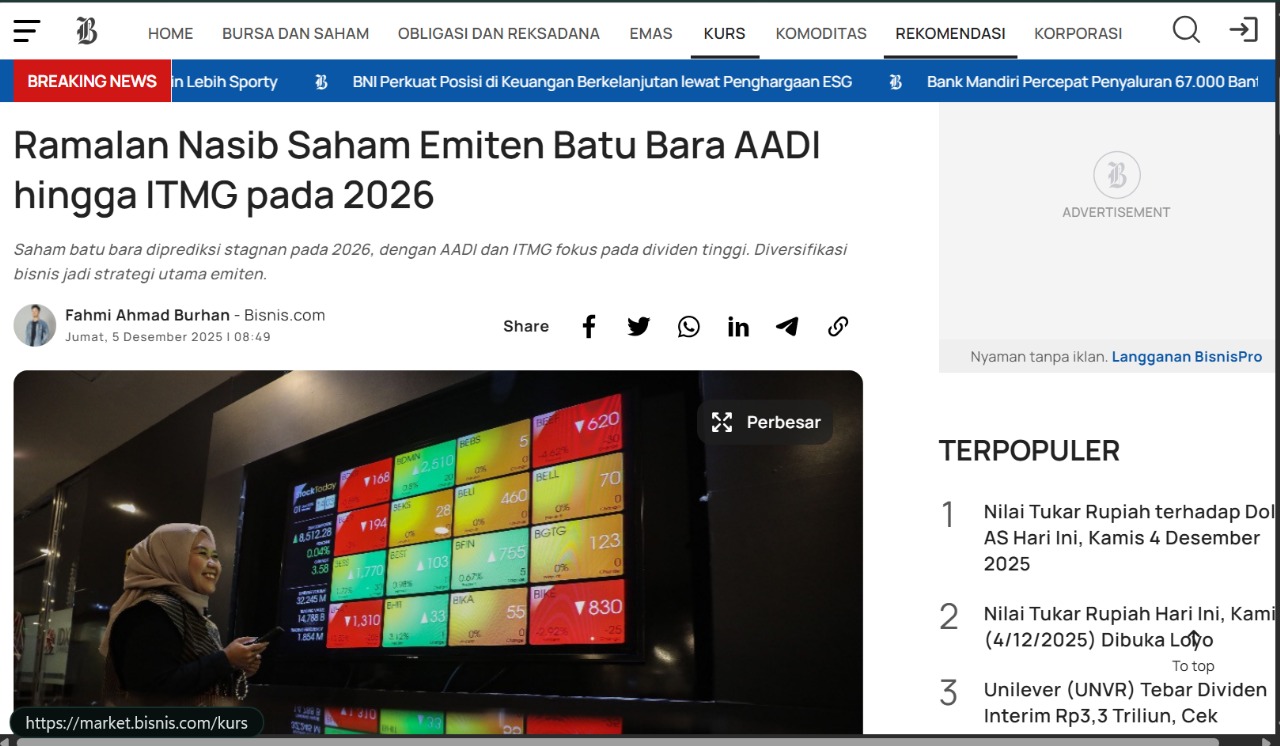The height and width of the screenshot is (746, 1280).
Task: Click author name Fahmi Ahmad Burhan
Action: tap(148, 315)
